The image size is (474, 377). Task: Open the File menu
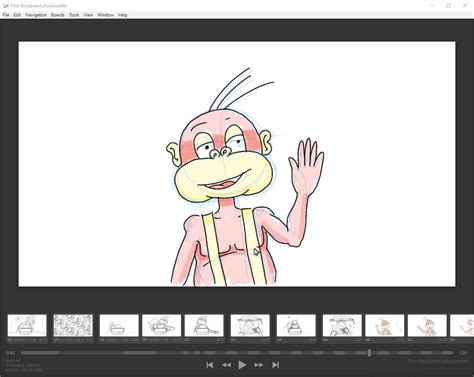pos(6,15)
